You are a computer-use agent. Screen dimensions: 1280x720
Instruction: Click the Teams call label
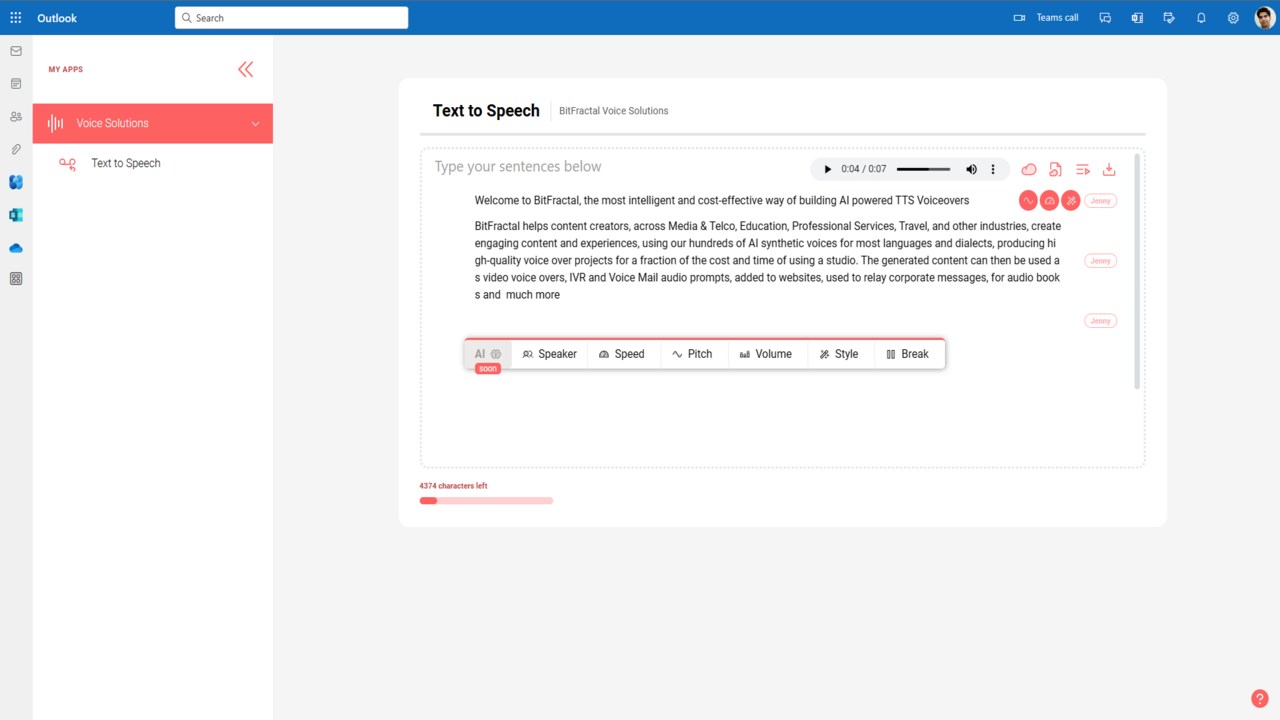(x=1057, y=18)
